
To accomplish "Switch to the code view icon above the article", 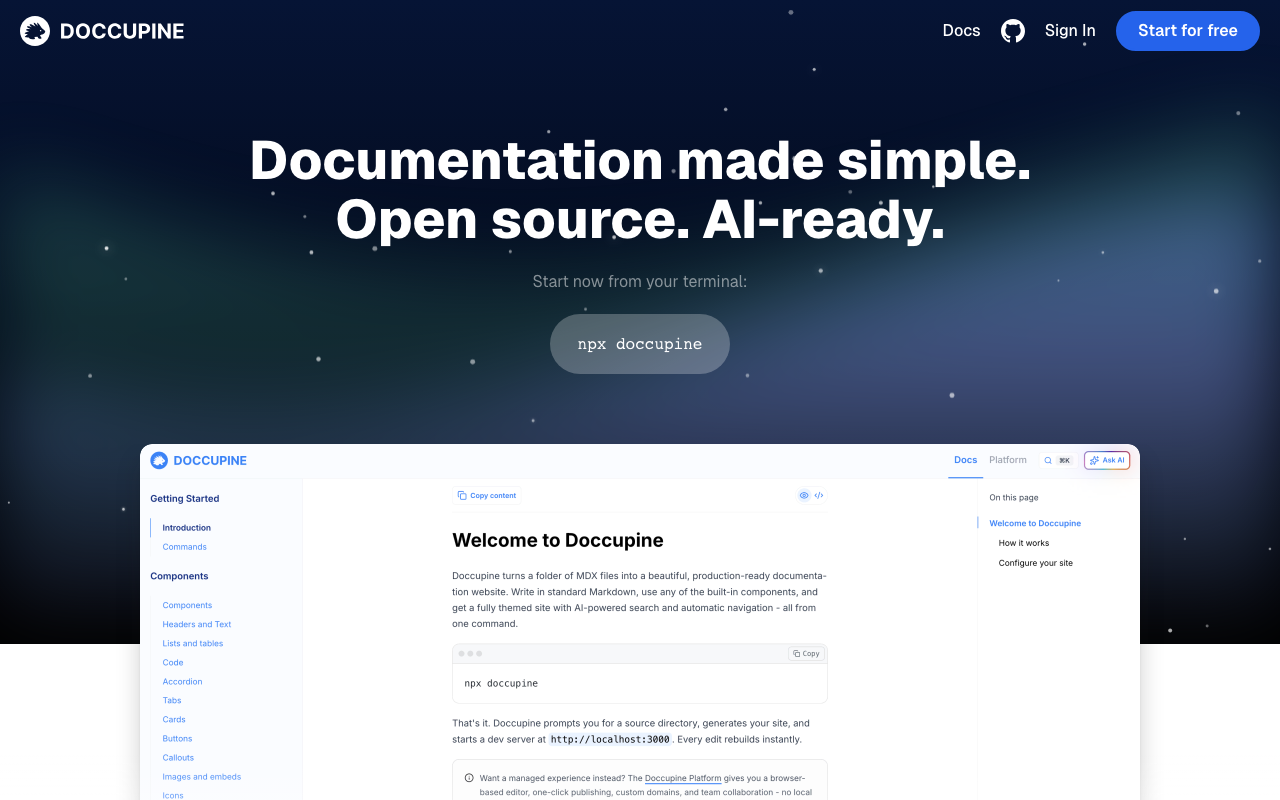I will click(819, 495).
